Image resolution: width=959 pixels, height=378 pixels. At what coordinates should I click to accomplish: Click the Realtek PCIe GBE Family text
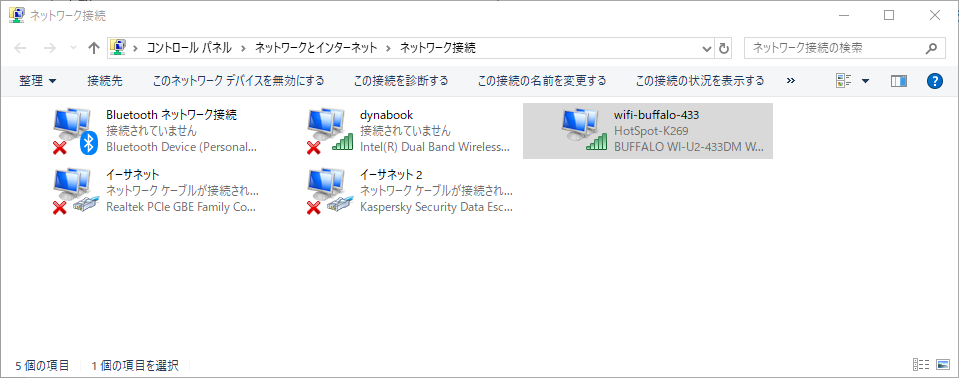tap(181, 207)
